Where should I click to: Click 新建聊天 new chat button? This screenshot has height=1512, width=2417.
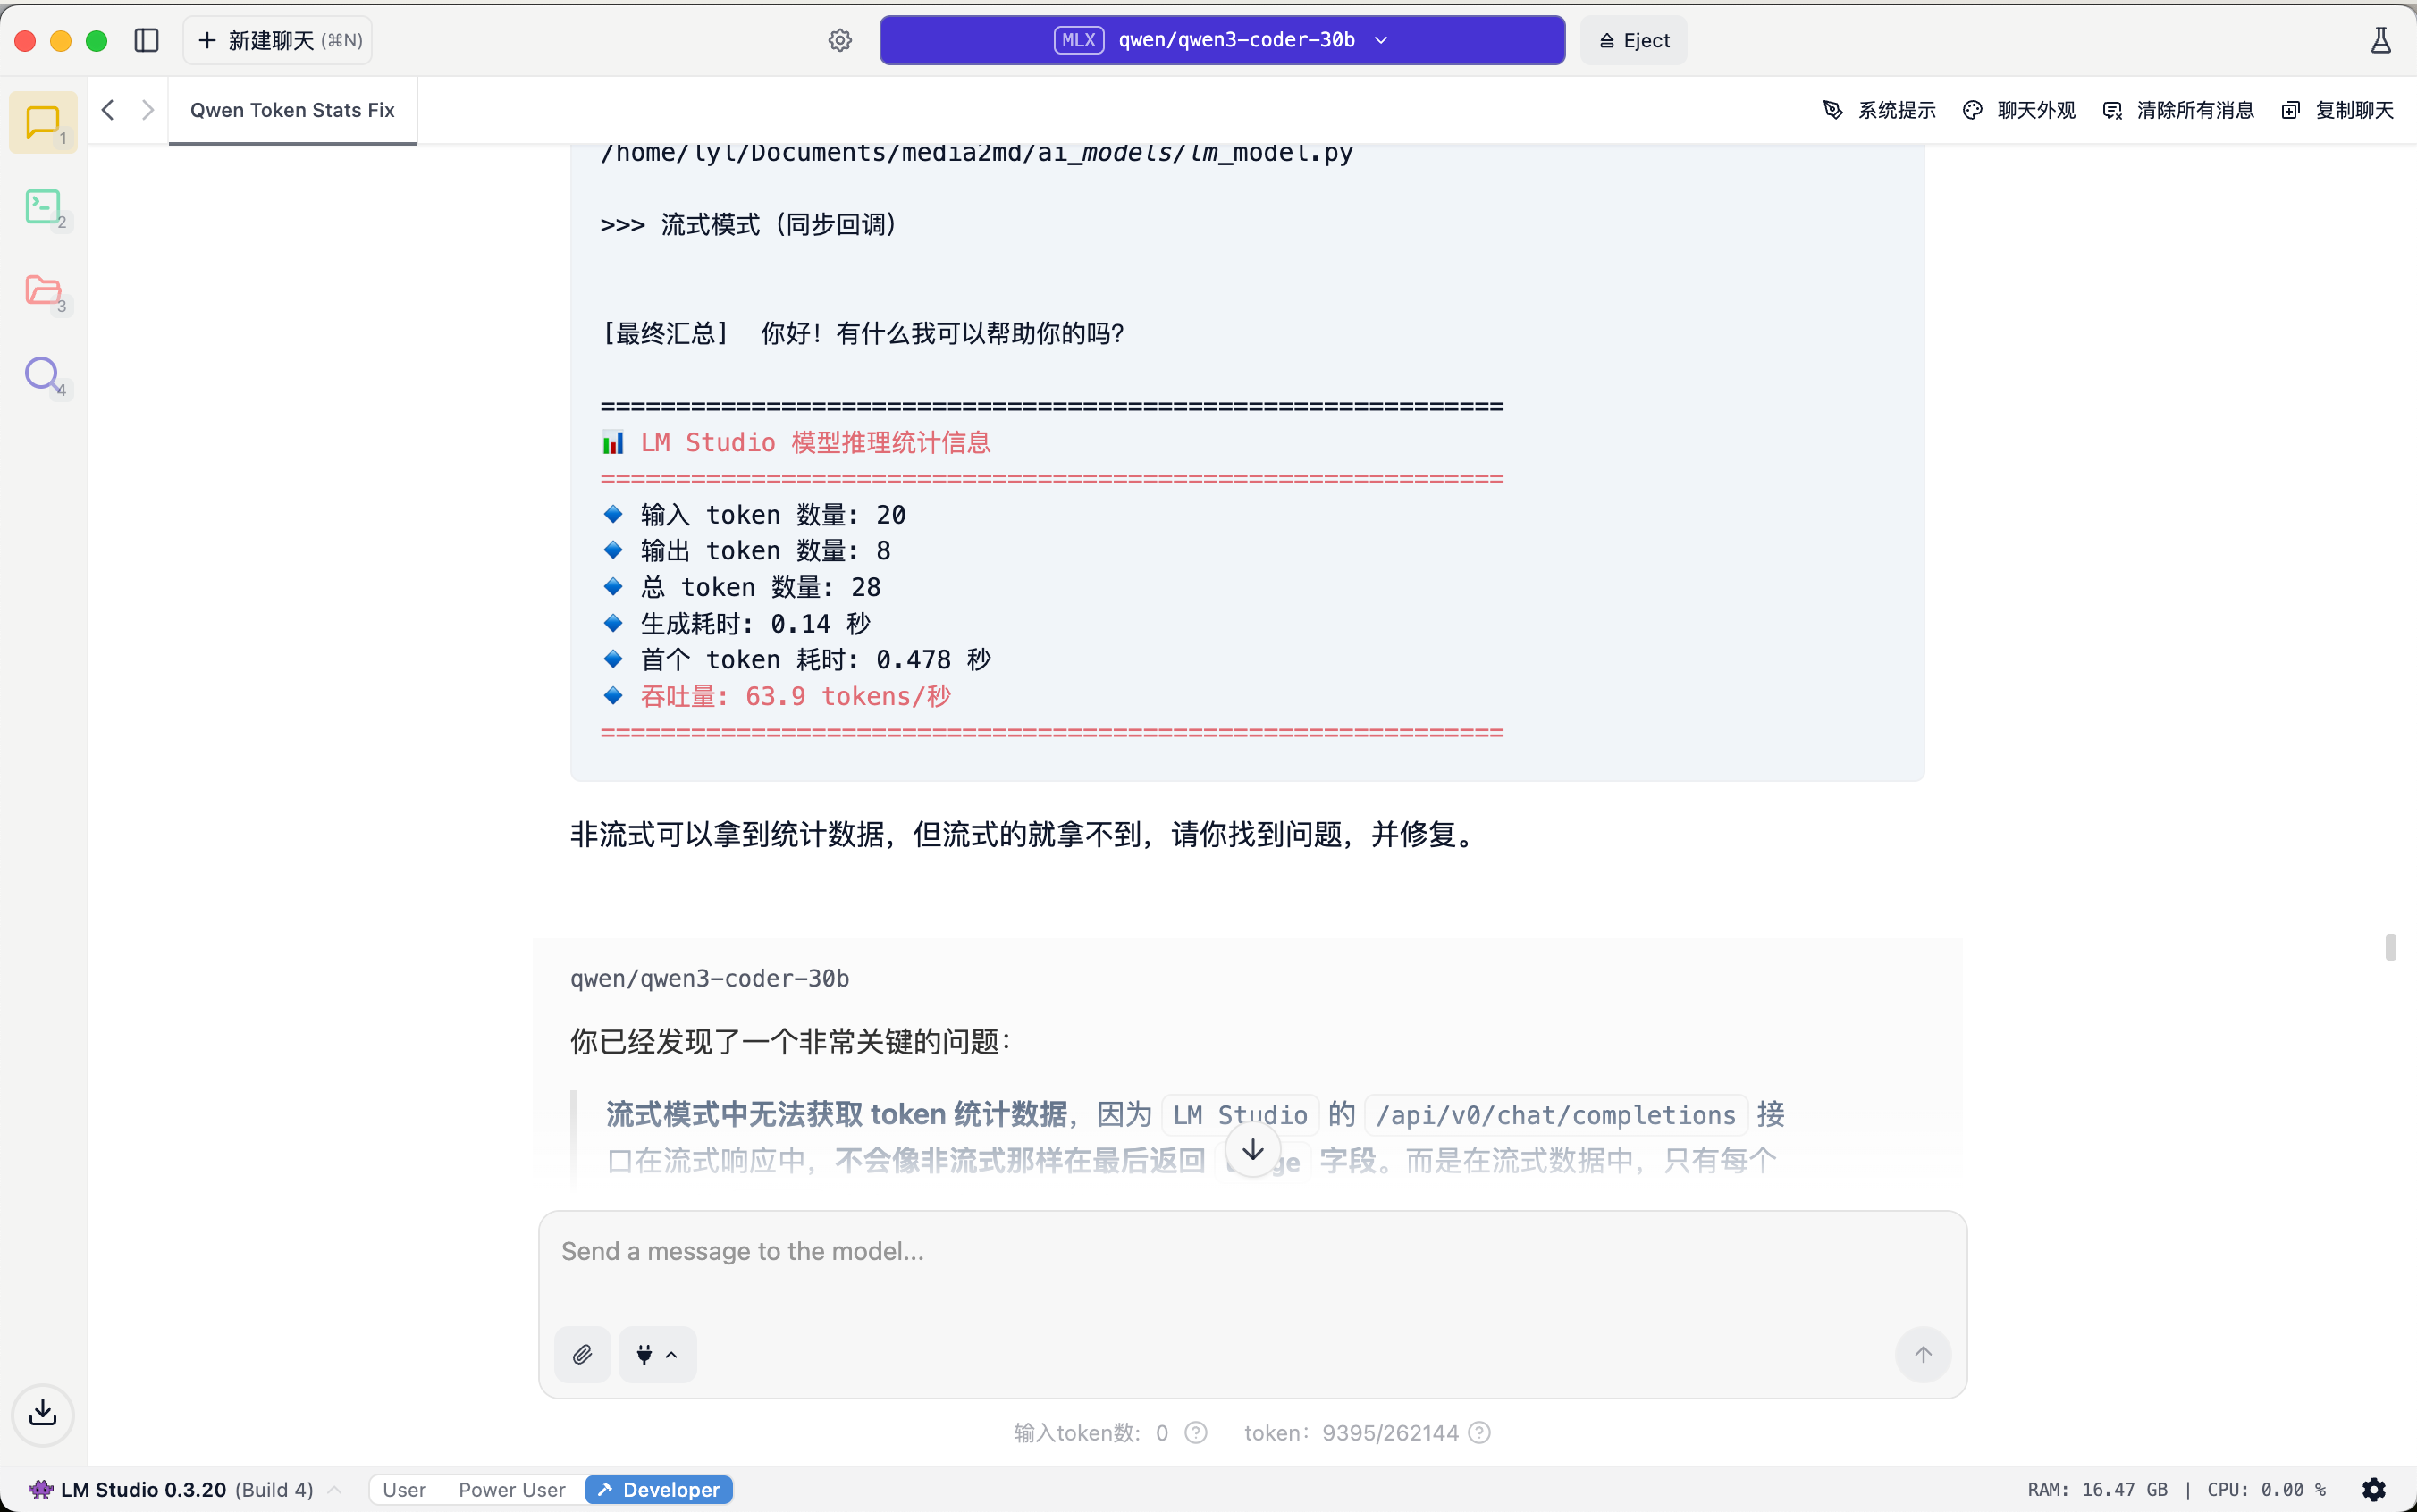point(278,40)
